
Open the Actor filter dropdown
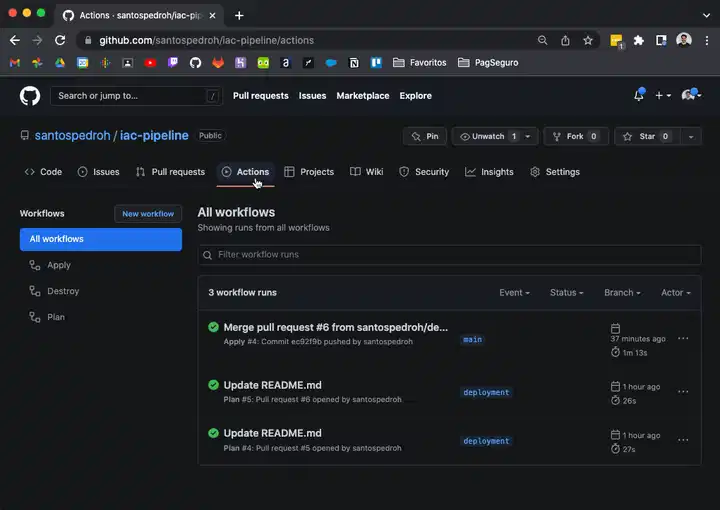point(676,292)
